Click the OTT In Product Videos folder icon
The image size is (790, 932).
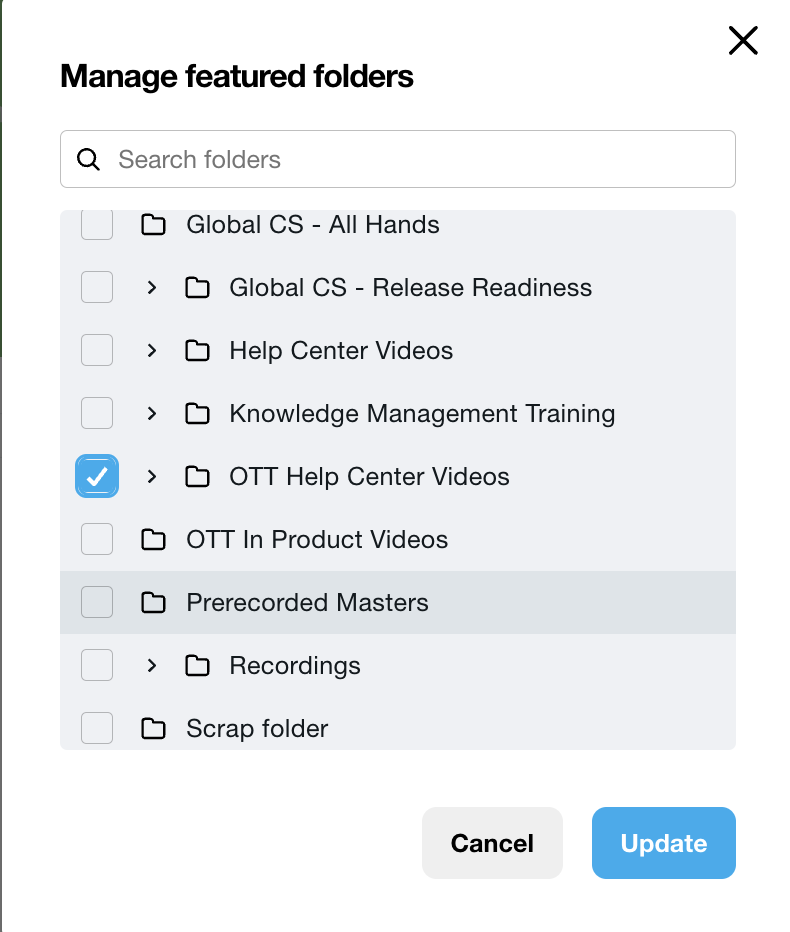click(153, 540)
